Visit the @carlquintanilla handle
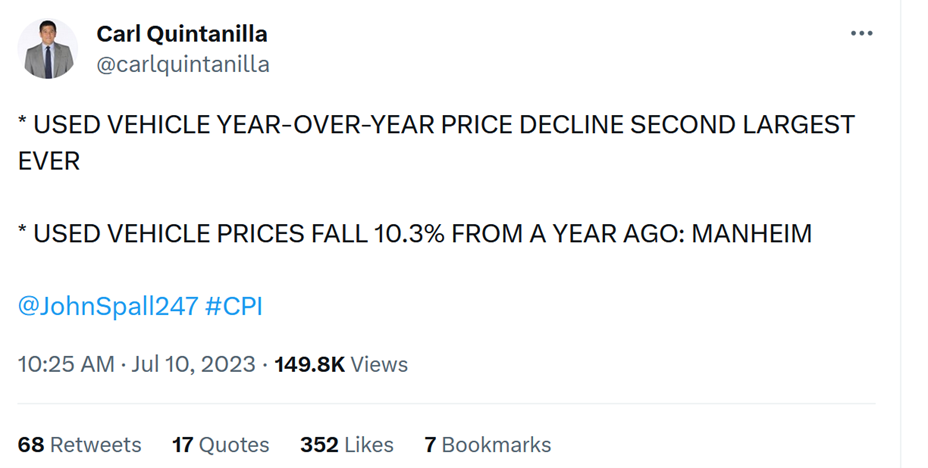The image size is (928, 468). (x=183, y=65)
